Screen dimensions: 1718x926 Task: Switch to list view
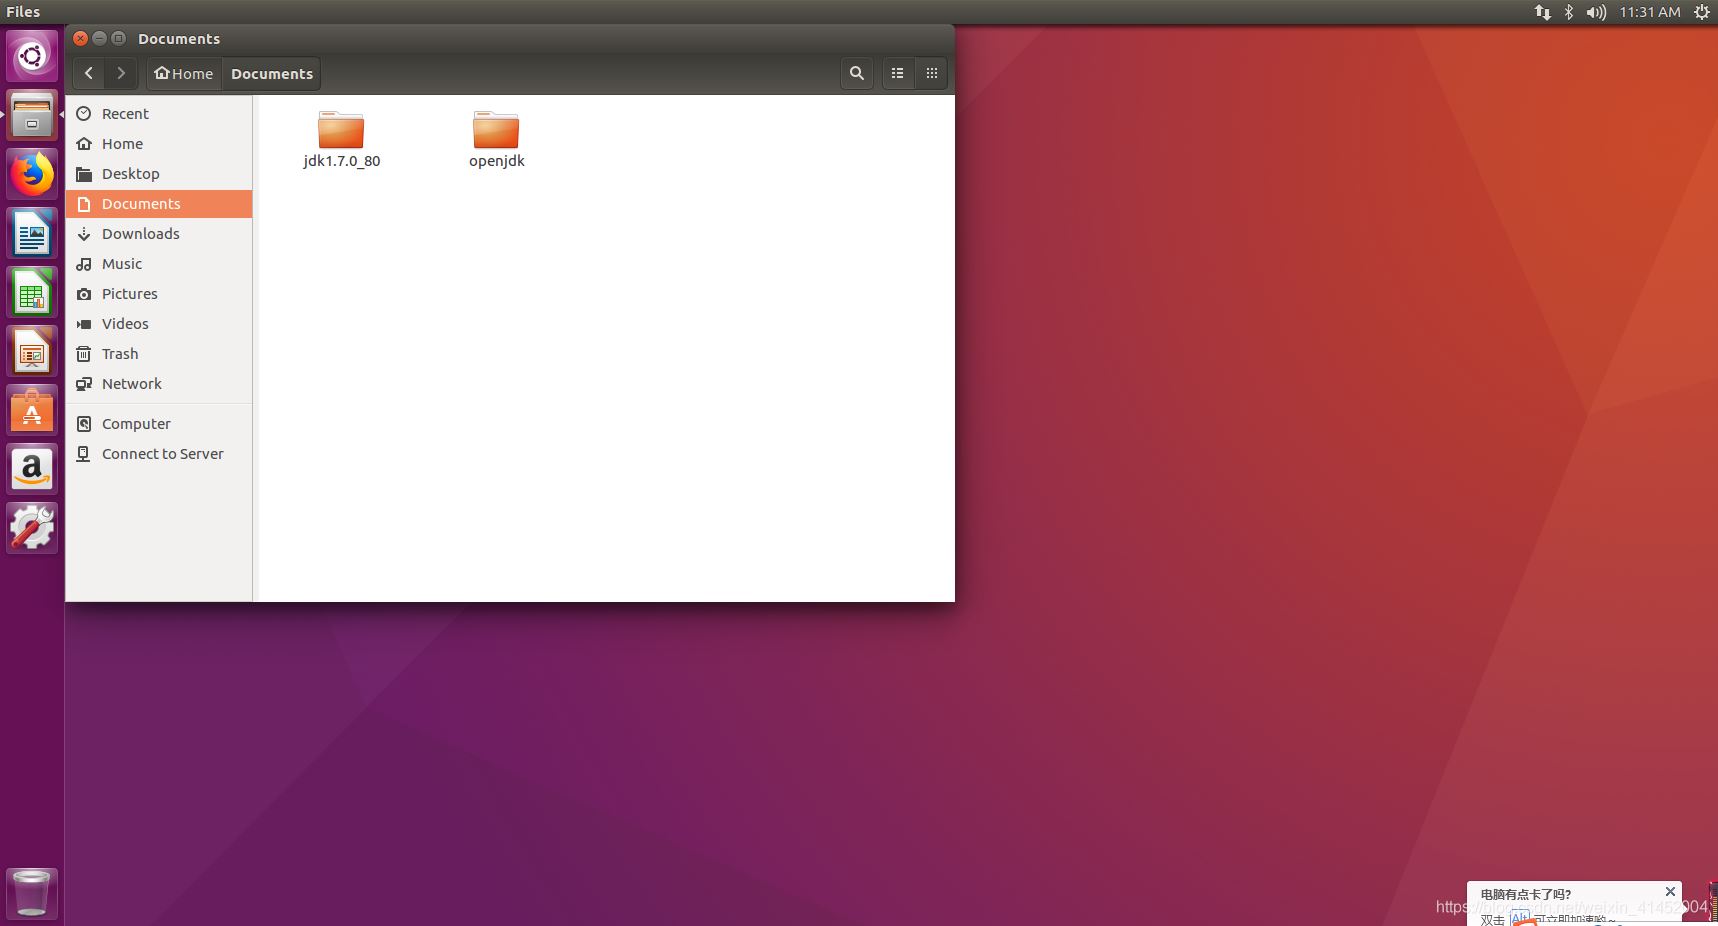[x=897, y=73]
